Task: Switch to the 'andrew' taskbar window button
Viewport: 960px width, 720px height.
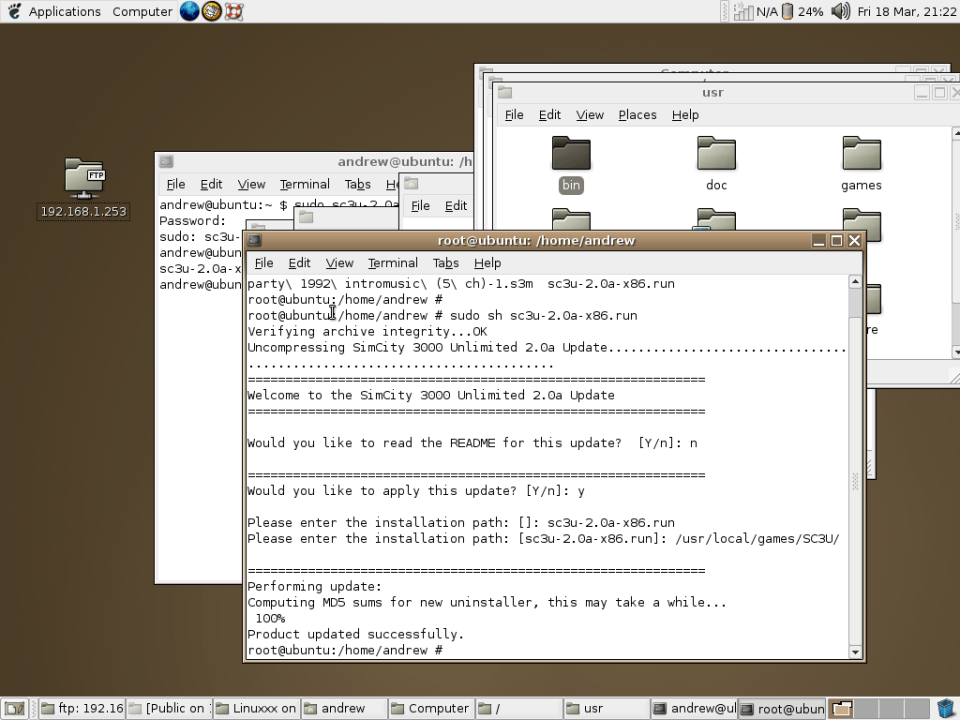Action: 343,708
